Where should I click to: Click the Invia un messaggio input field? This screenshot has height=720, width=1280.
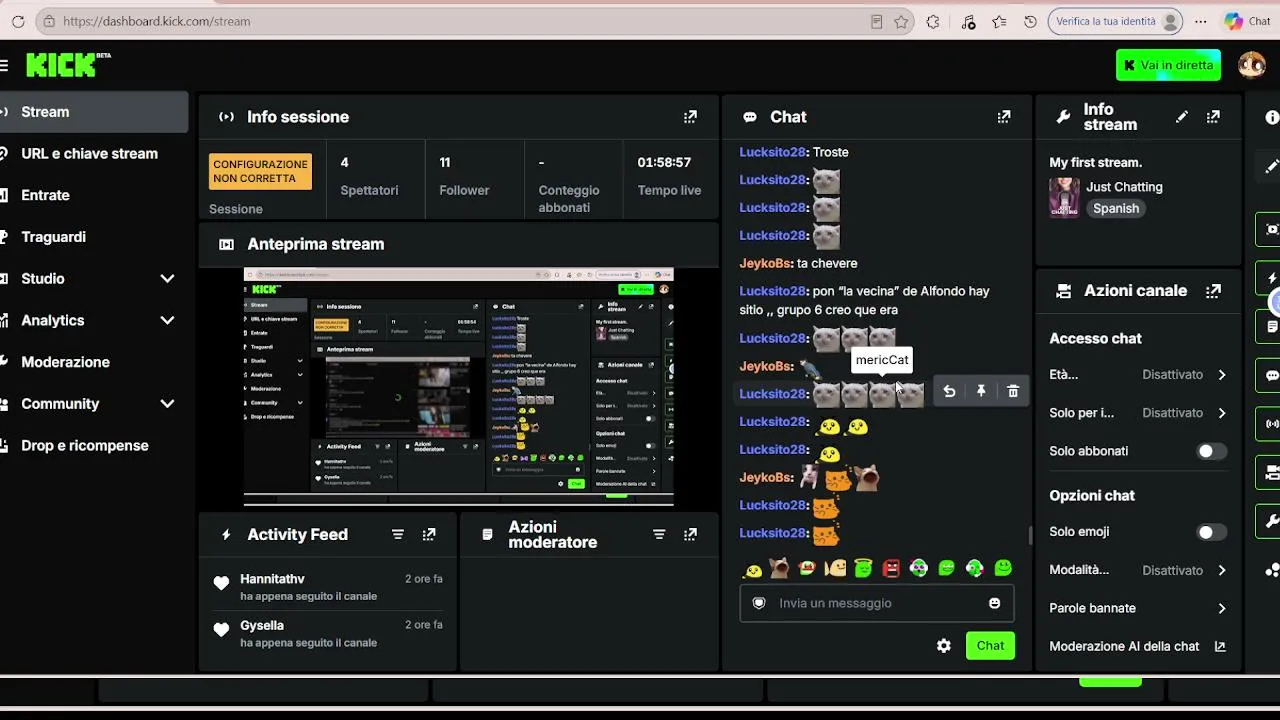pos(877,603)
